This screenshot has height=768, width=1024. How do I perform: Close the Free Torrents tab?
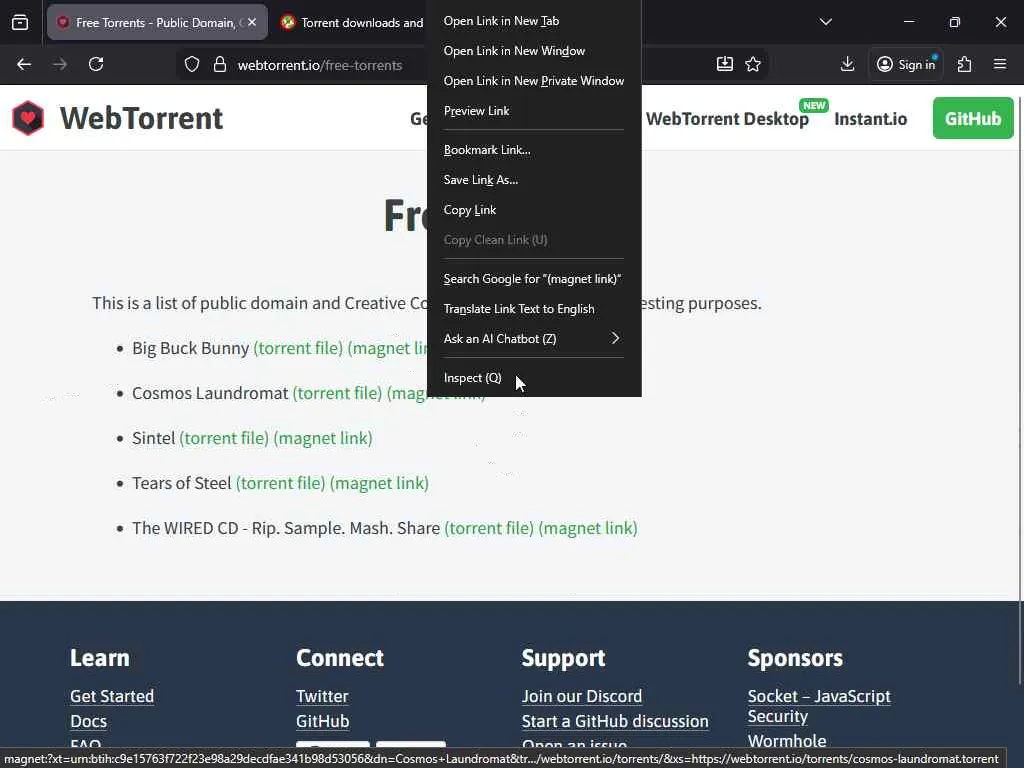(x=252, y=22)
